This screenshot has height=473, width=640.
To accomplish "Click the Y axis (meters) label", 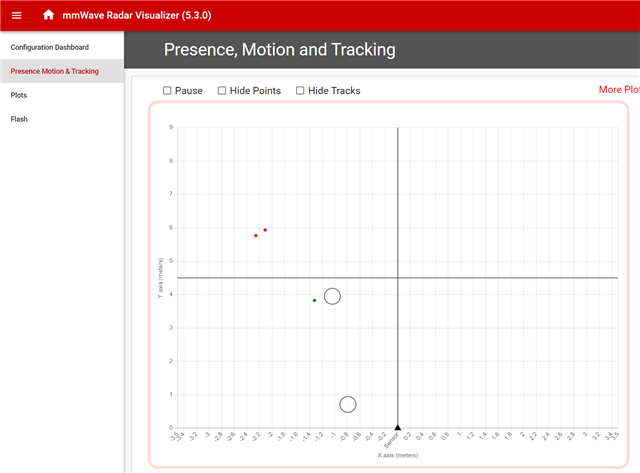I will (x=160, y=278).
